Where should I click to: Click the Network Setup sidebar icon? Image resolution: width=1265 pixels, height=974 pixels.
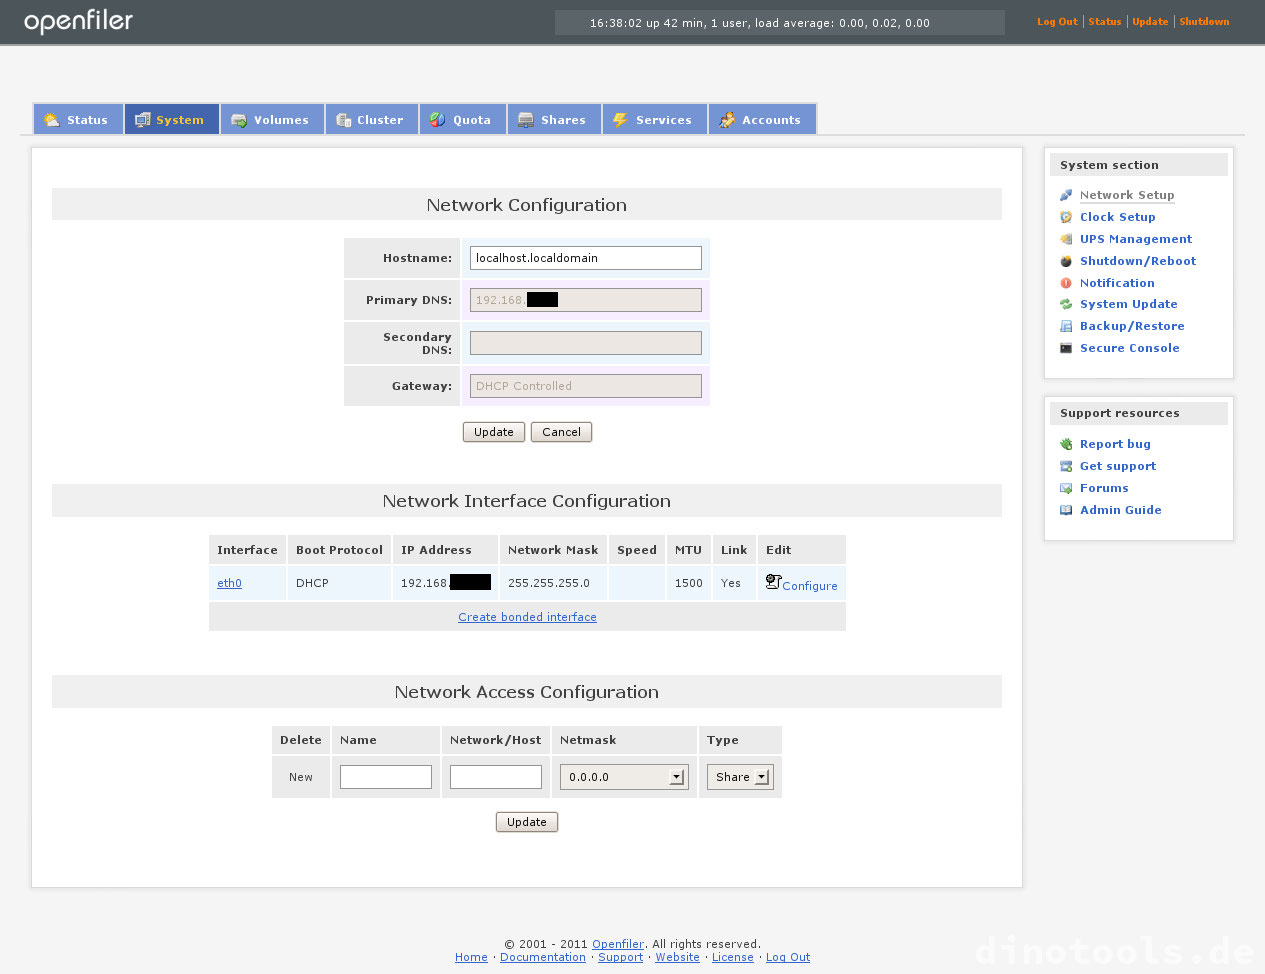1066,195
